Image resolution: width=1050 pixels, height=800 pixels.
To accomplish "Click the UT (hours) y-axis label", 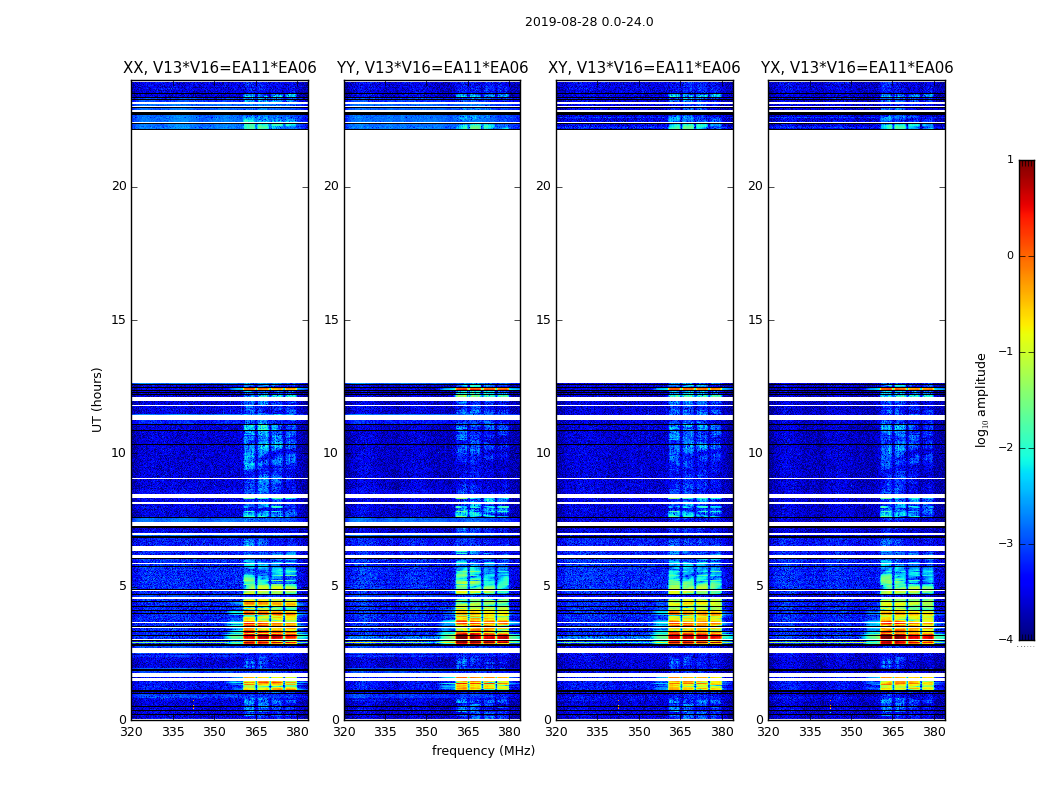I will point(98,399).
